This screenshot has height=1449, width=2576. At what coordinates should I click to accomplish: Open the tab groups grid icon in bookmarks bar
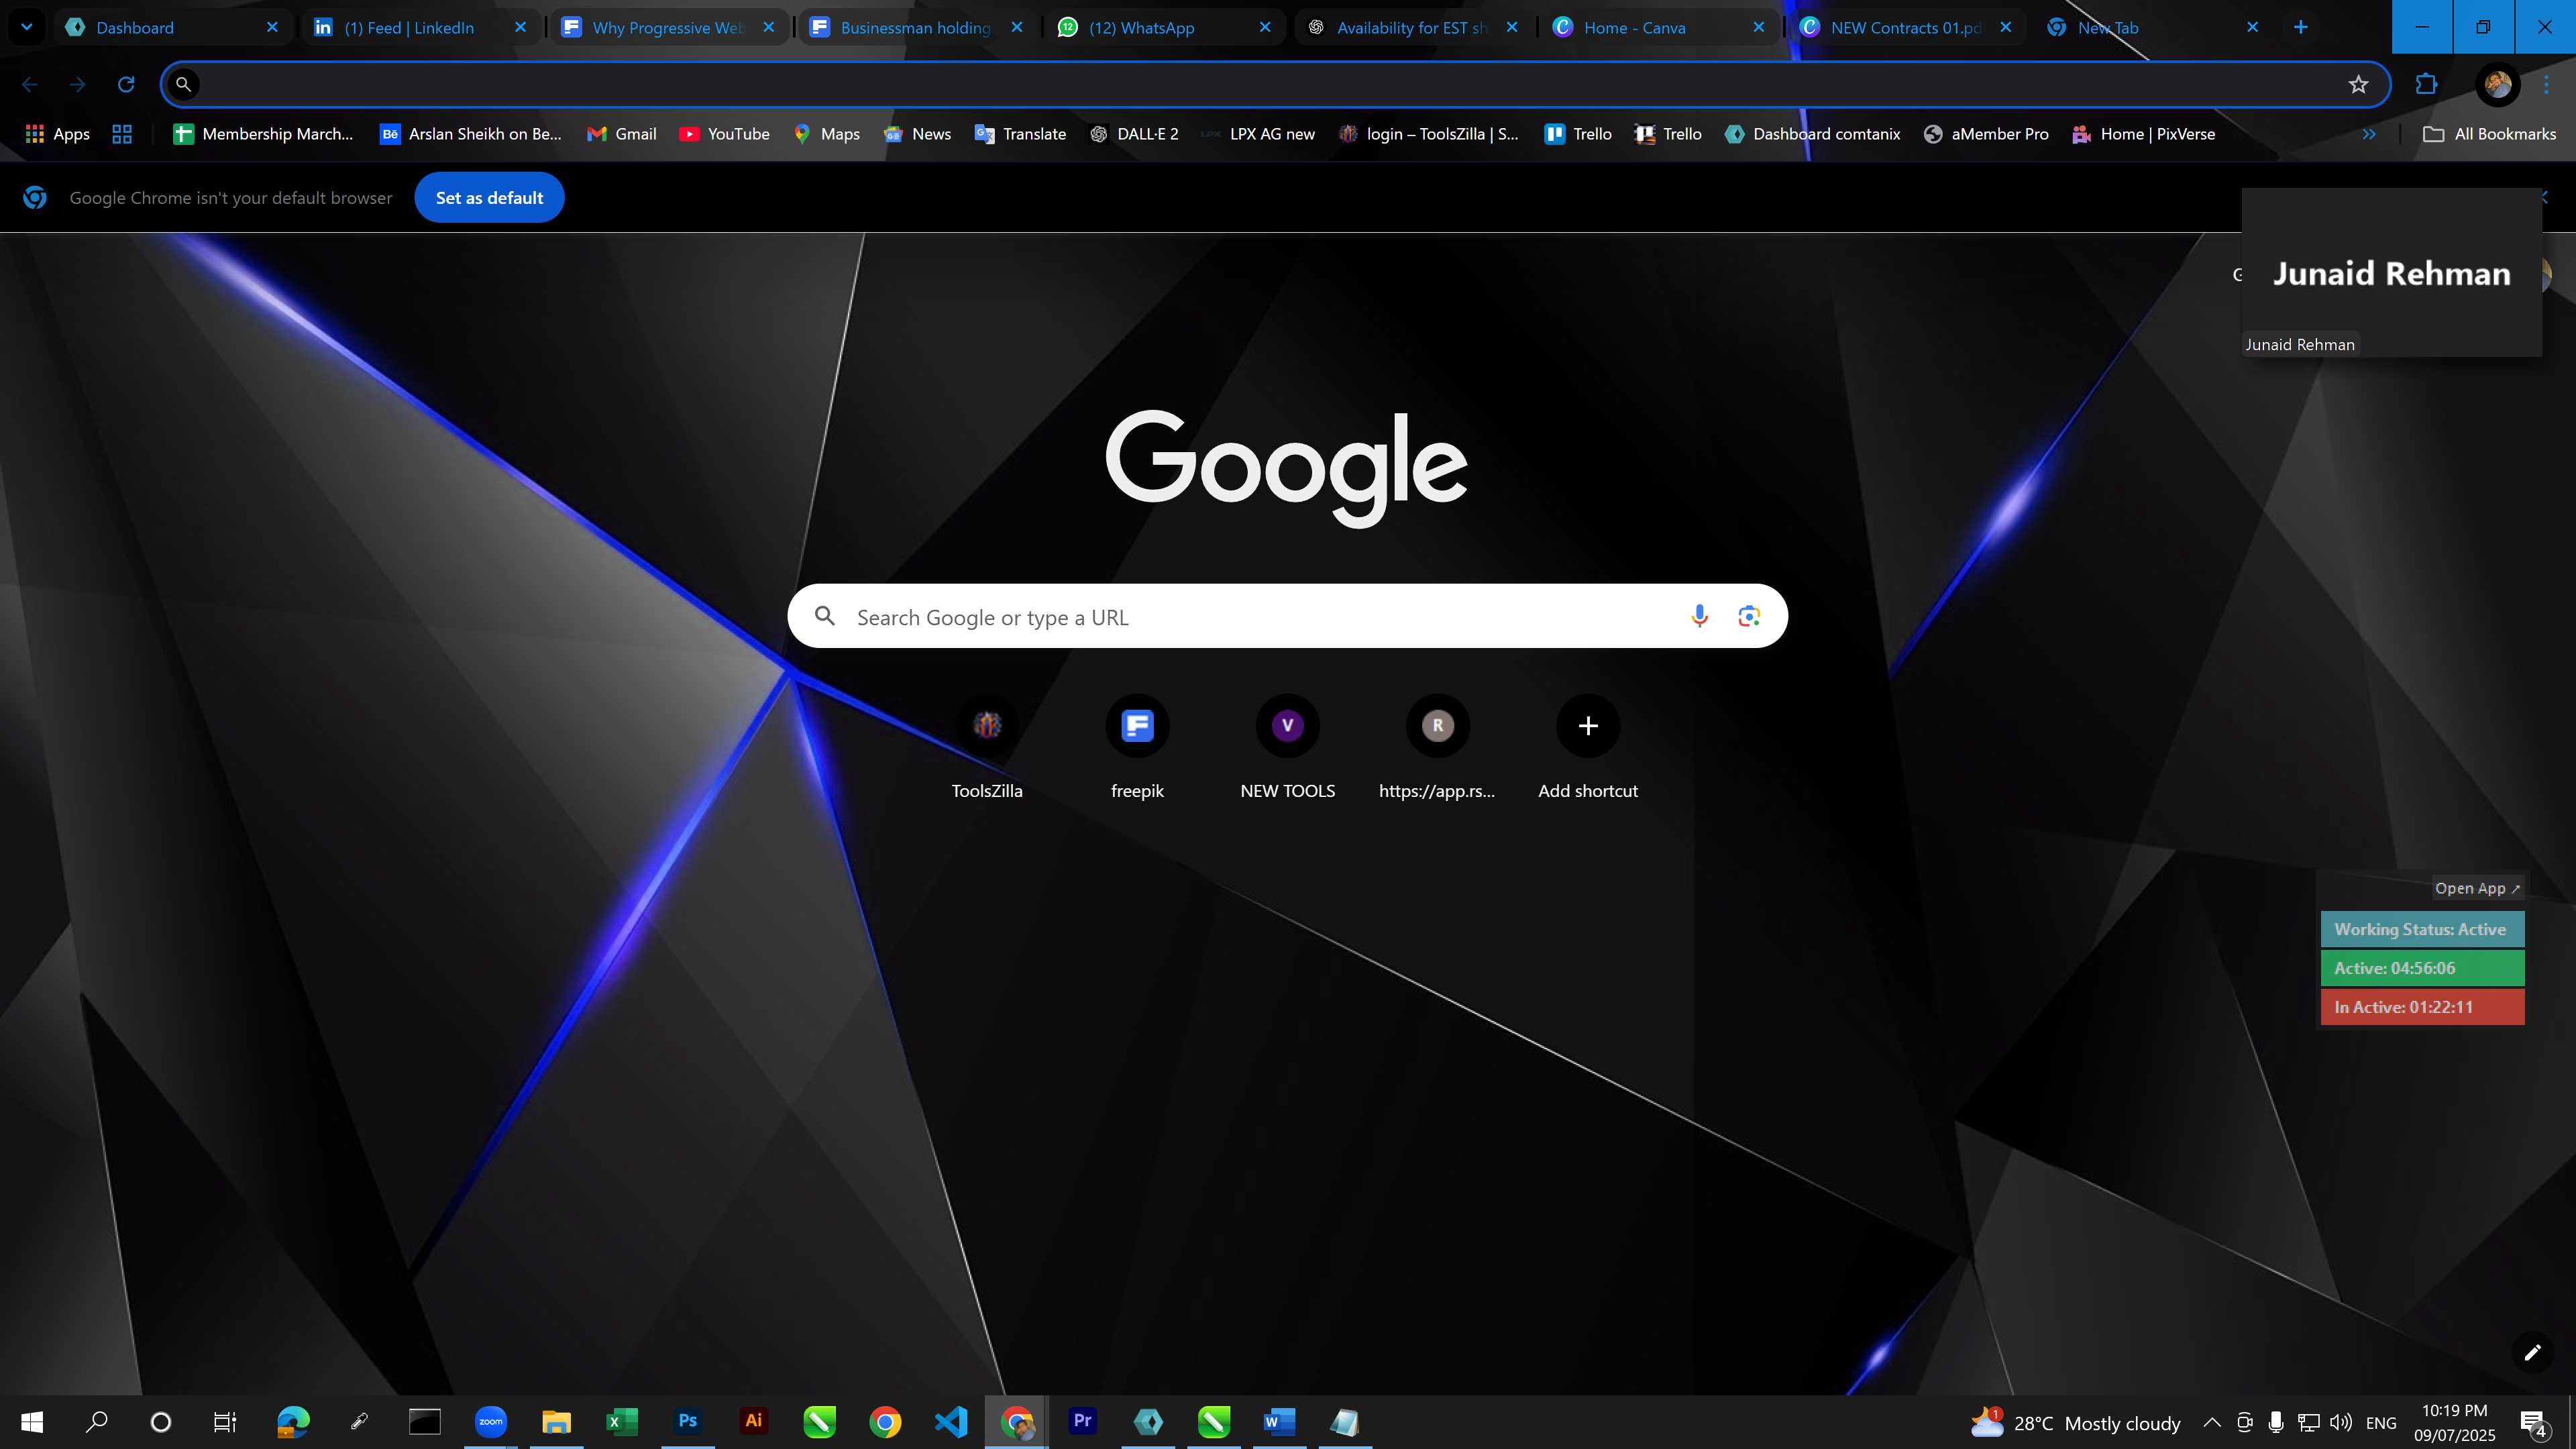pyautogui.click(x=122, y=134)
